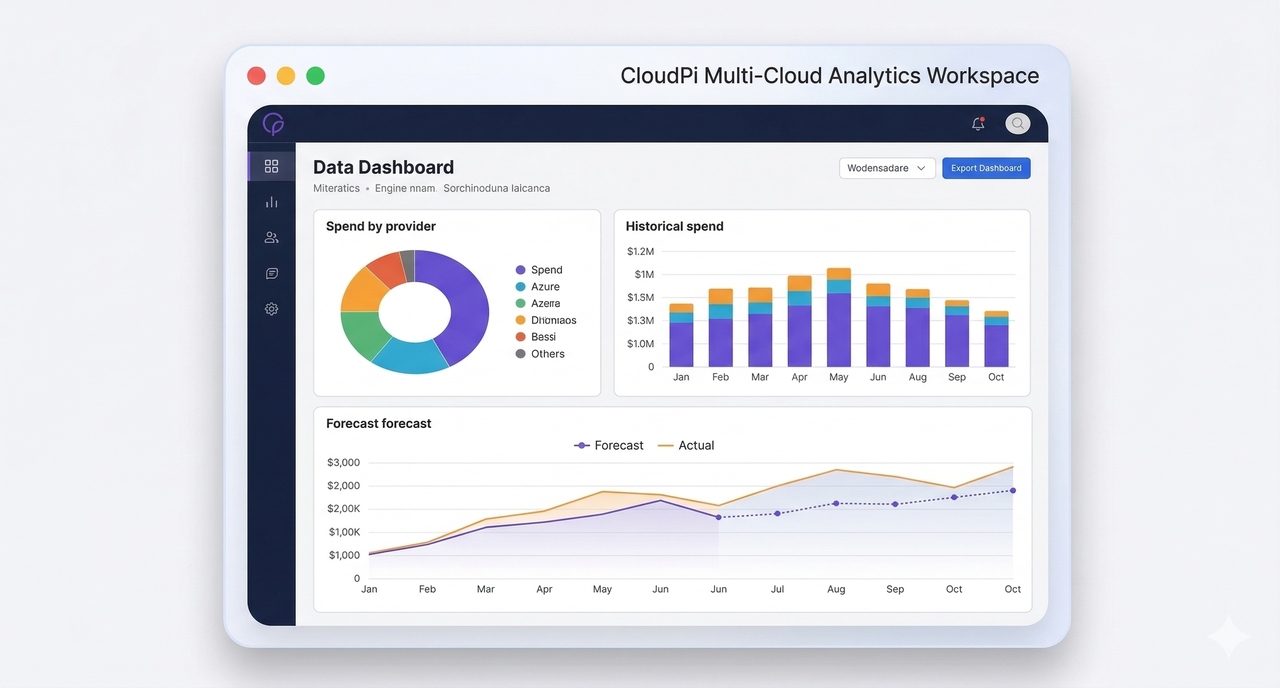Click the Export Dashboard button
The height and width of the screenshot is (688, 1280).
(986, 168)
